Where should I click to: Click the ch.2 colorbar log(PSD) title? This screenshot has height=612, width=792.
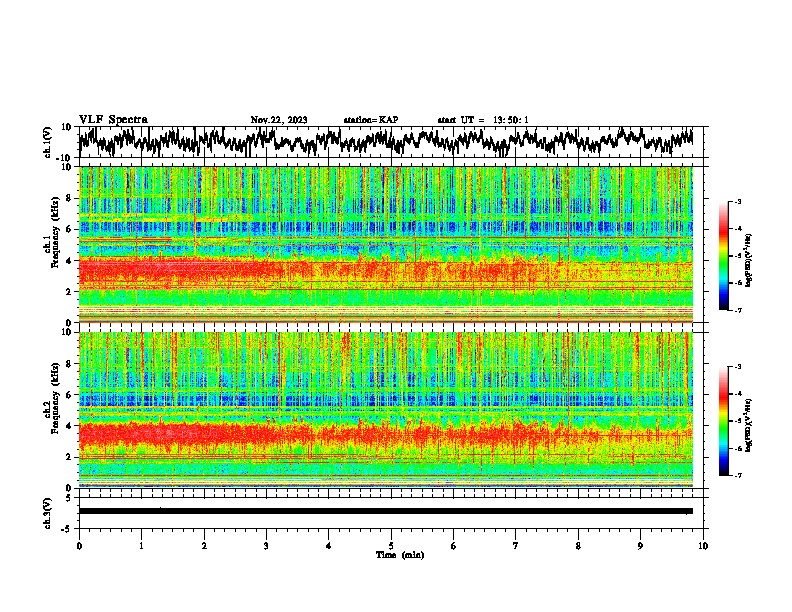pos(748,425)
